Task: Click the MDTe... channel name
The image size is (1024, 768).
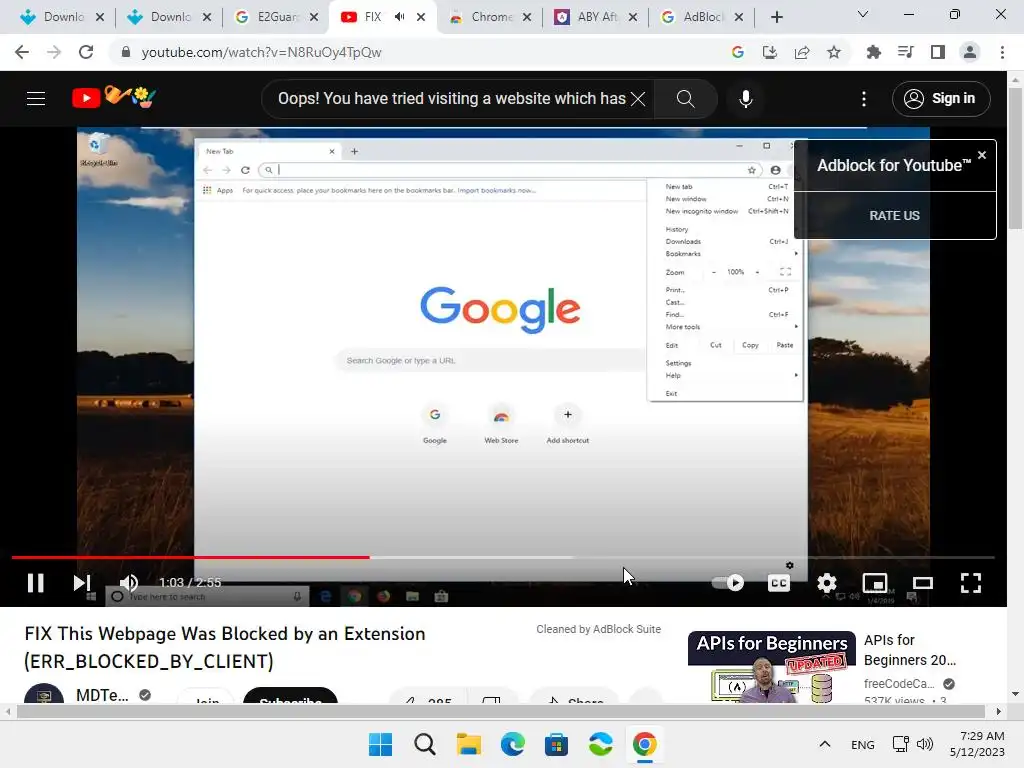Action: point(102,695)
